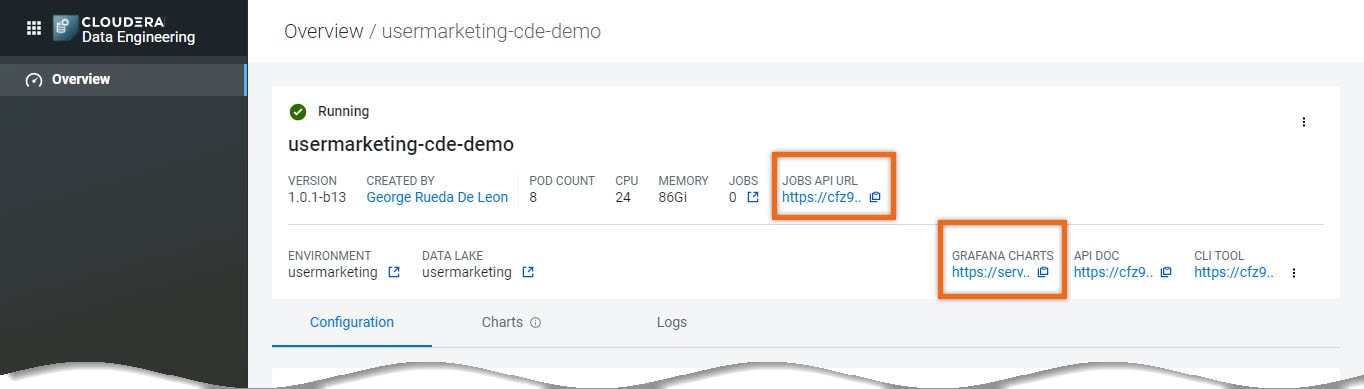
Task: Open more options next to CLI Tool
Action: tap(1294, 272)
